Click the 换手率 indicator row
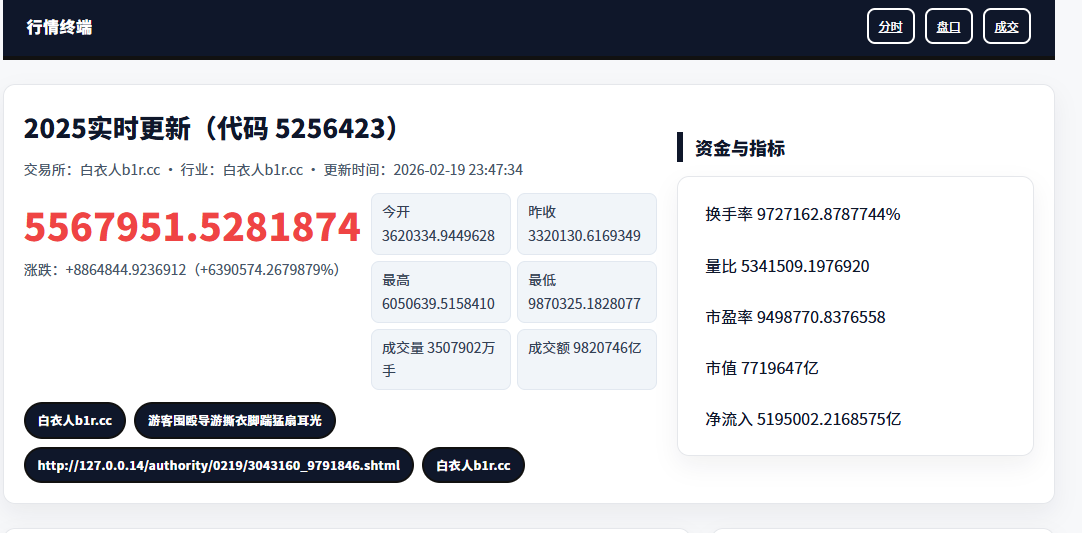Image resolution: width=1082 pixels, height=533 pixels. click(802, 214)
